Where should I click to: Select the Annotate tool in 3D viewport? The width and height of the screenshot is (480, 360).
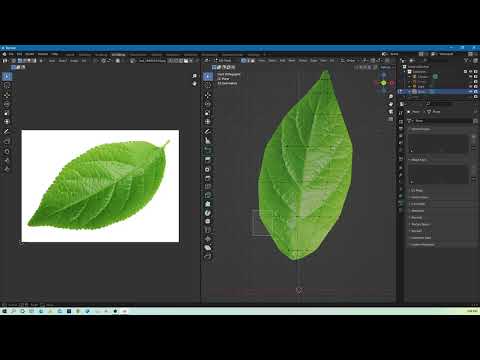[x=208, y=132]
